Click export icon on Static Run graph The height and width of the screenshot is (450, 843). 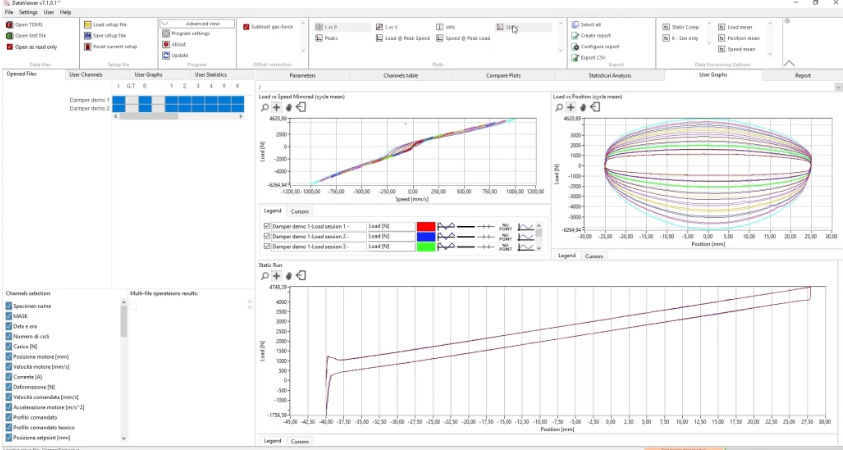pos(301,276)
